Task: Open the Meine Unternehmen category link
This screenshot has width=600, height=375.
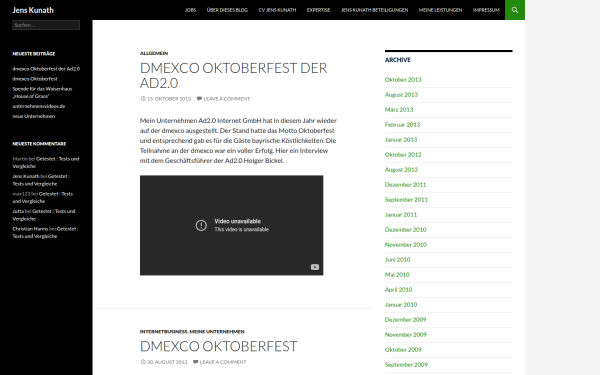Action: pos(217,332)
